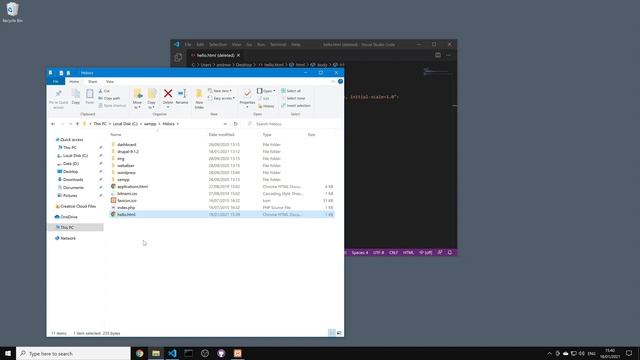
Task: Click the feedback icon in VS Code status bar
Action: click(440, 253)
